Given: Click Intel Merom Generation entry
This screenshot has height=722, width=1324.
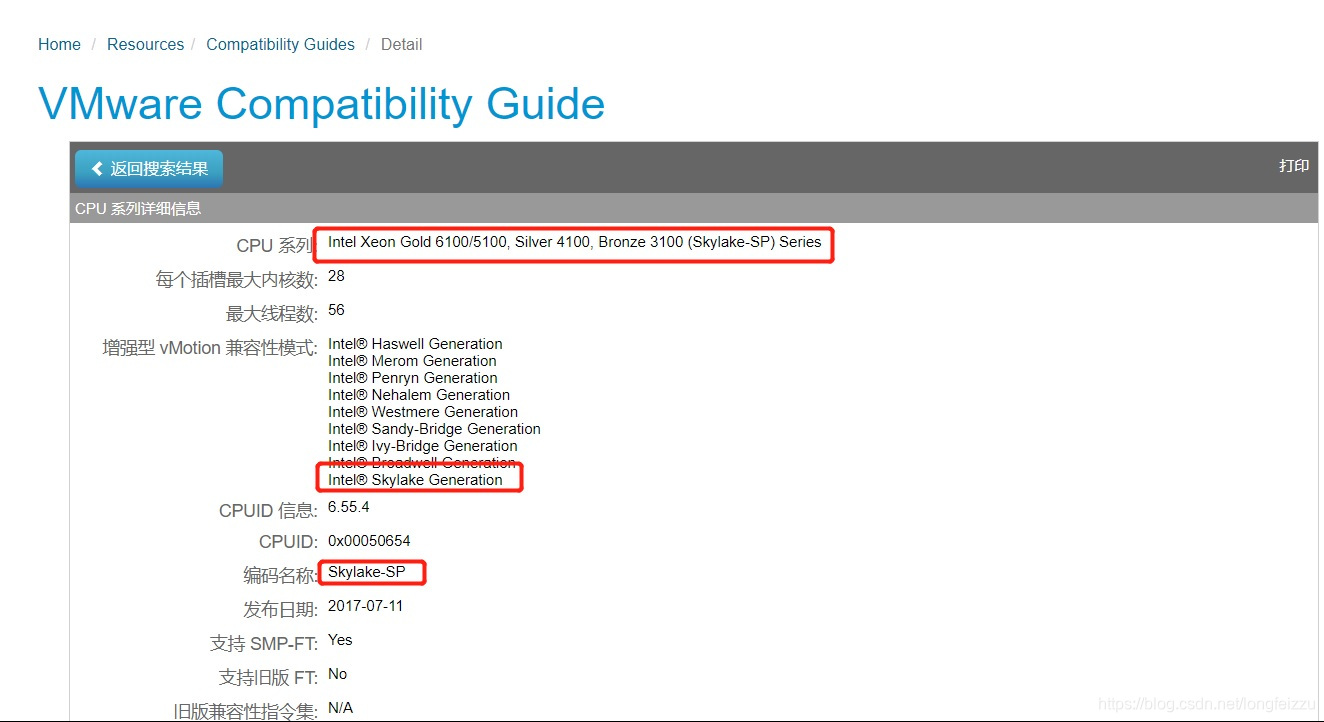Looking at the screenshot, I should click(x=412, y=361).
